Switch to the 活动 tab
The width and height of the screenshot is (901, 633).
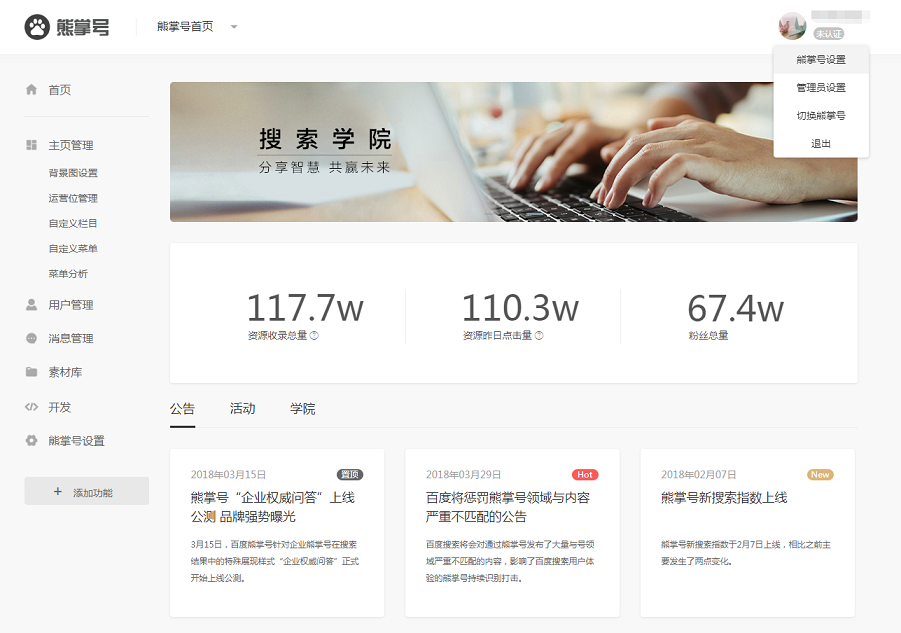pyautogui.click(x=242, y=408)
